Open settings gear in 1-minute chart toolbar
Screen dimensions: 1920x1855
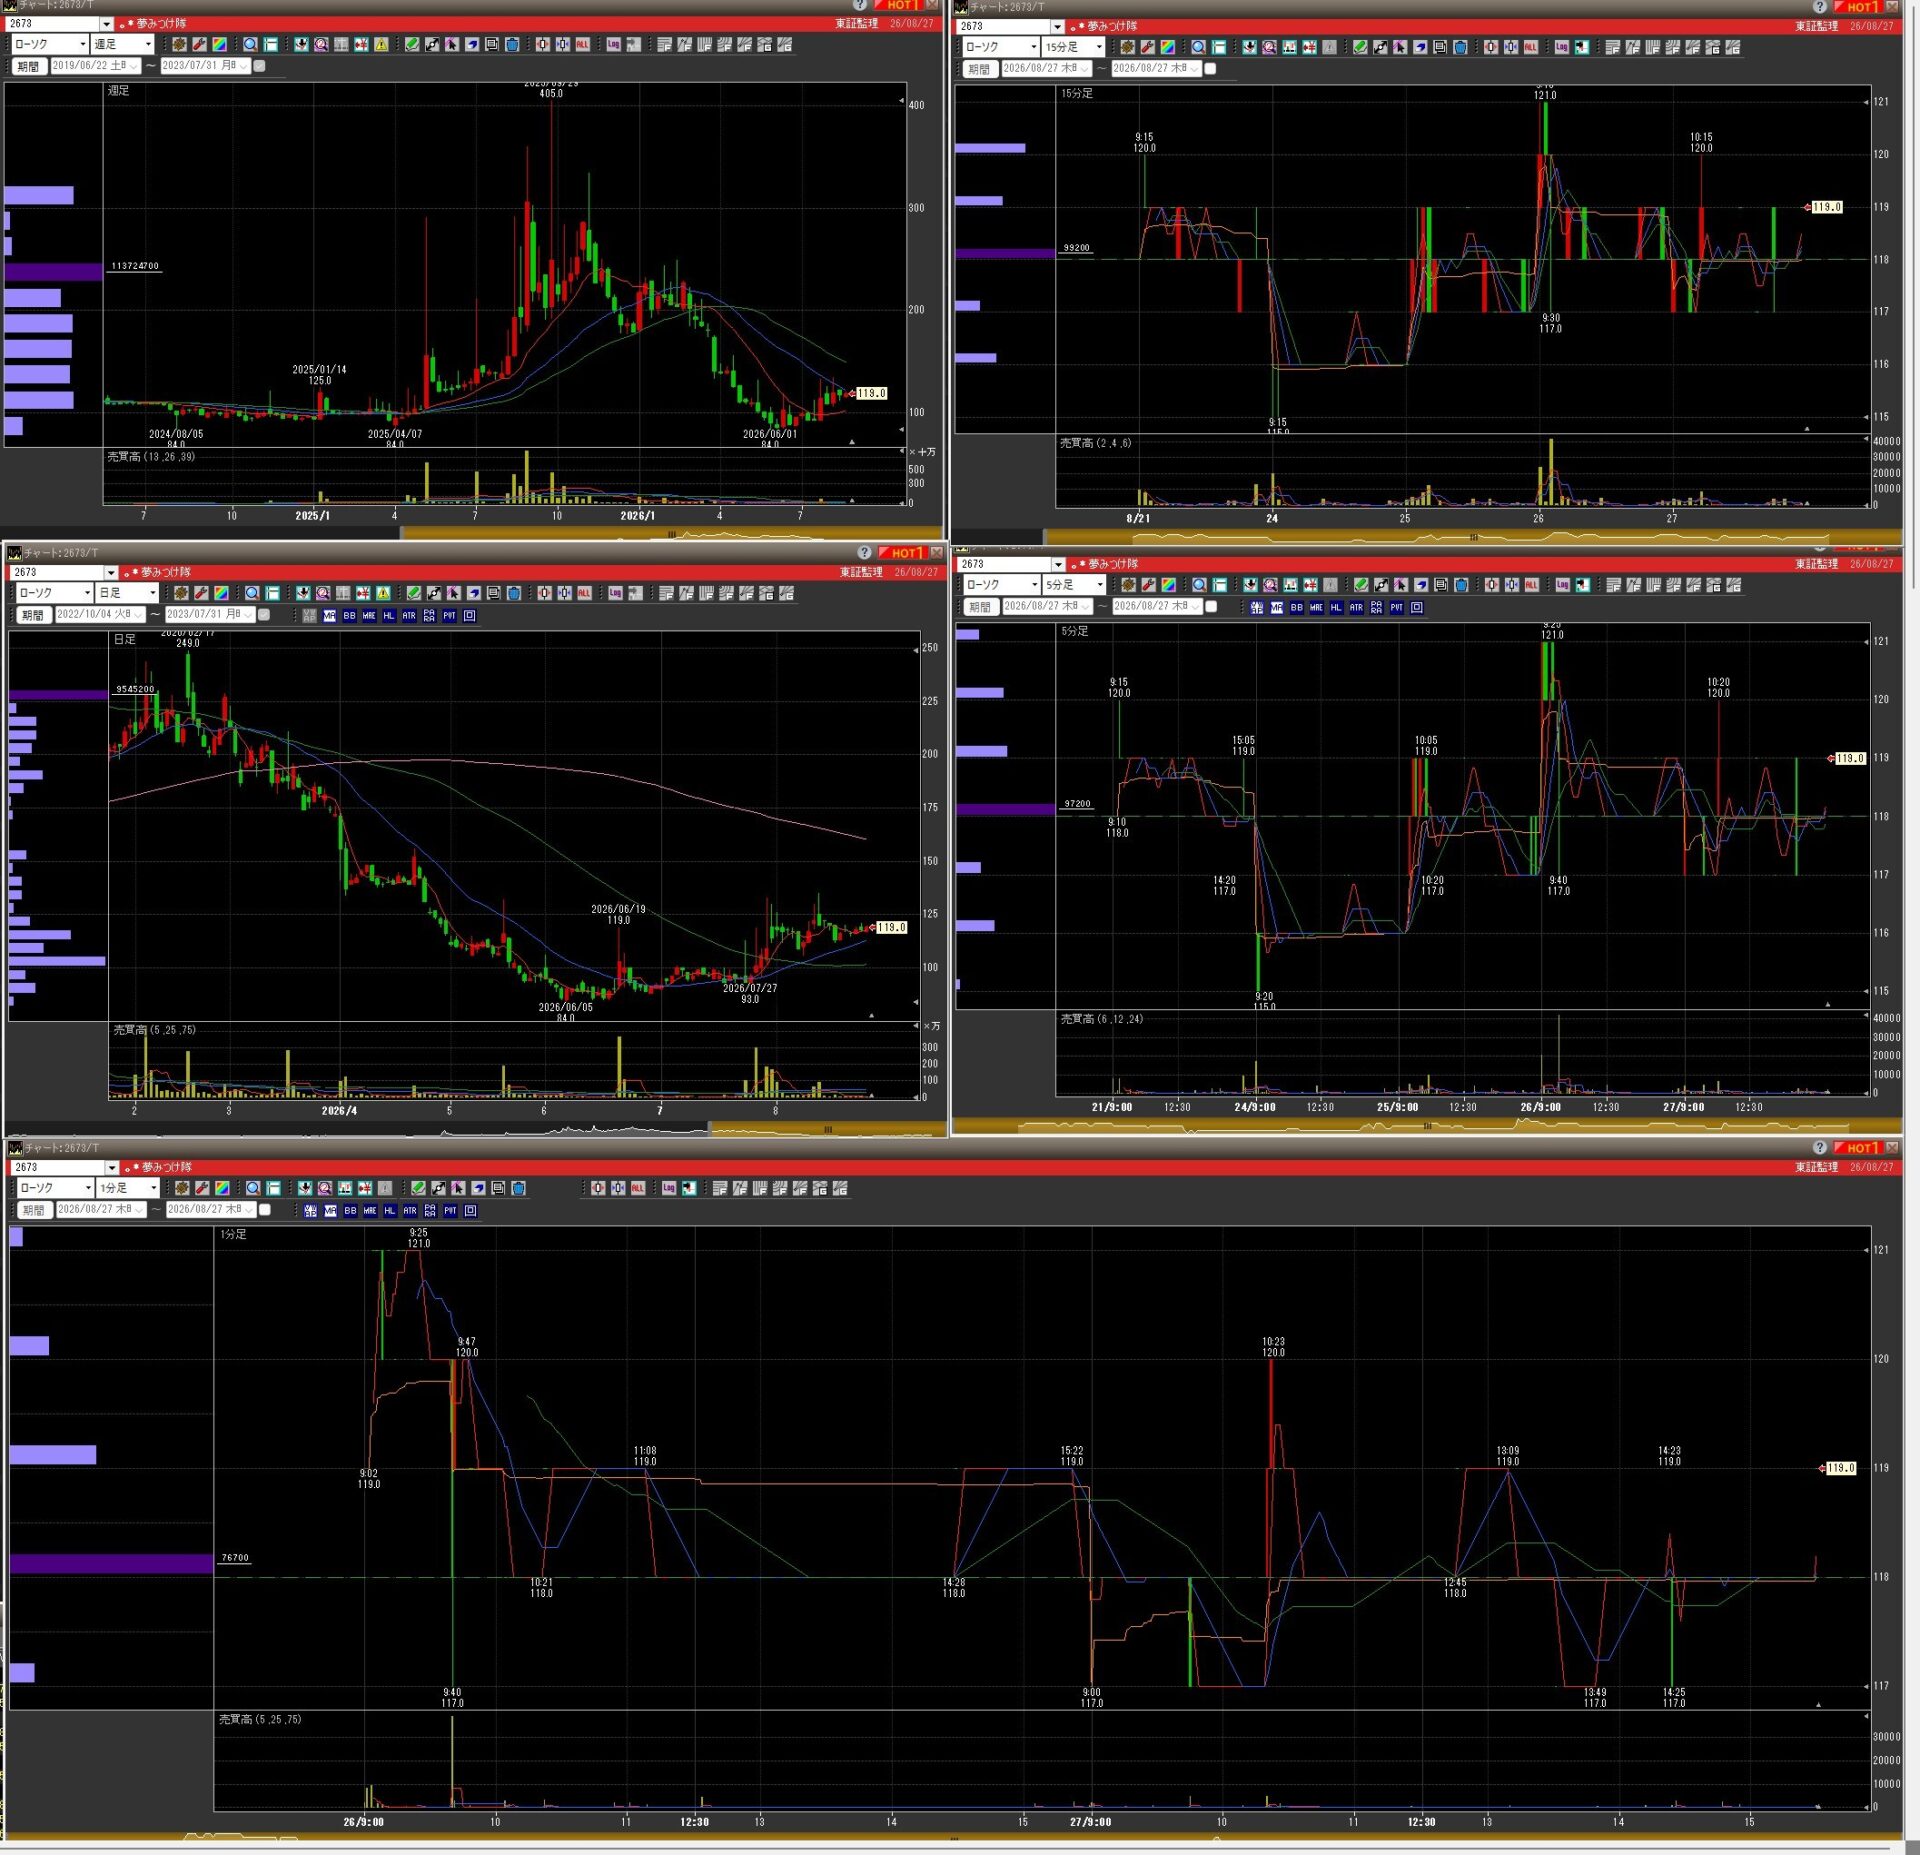pyautogui.click(x=182, y=1188)
